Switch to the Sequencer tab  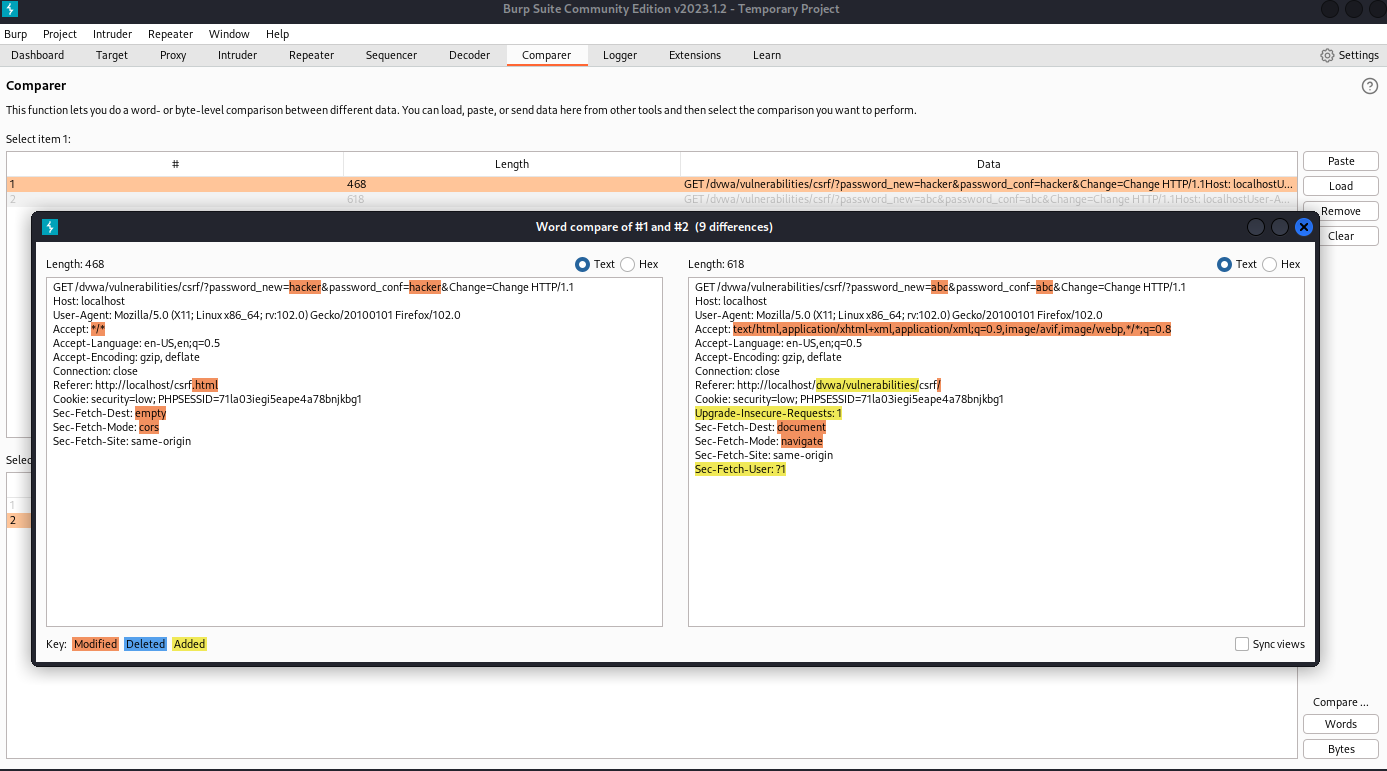pos(391,55)
